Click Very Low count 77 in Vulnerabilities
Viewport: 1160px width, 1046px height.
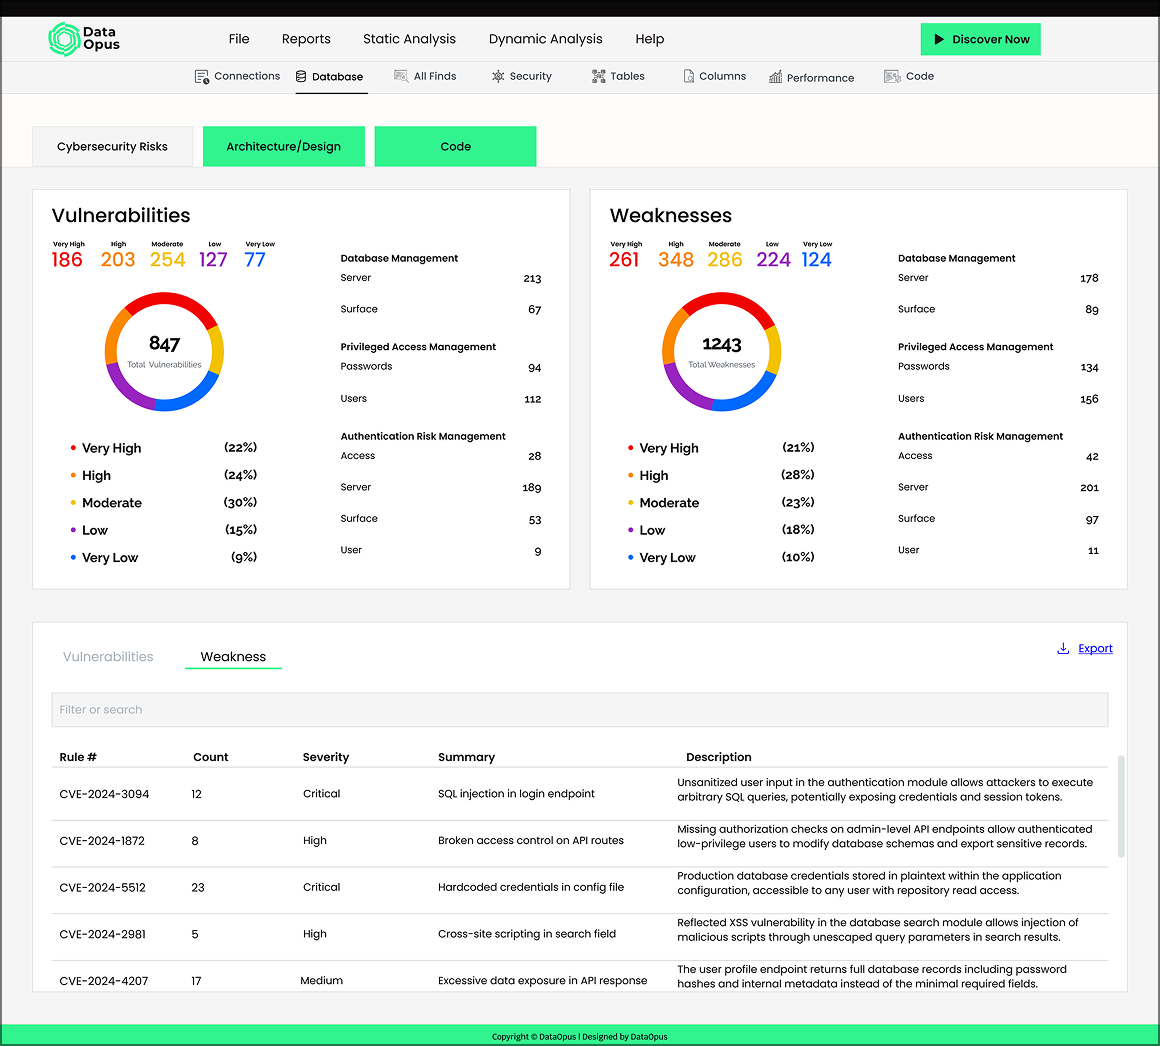click(x=254, y=260)
